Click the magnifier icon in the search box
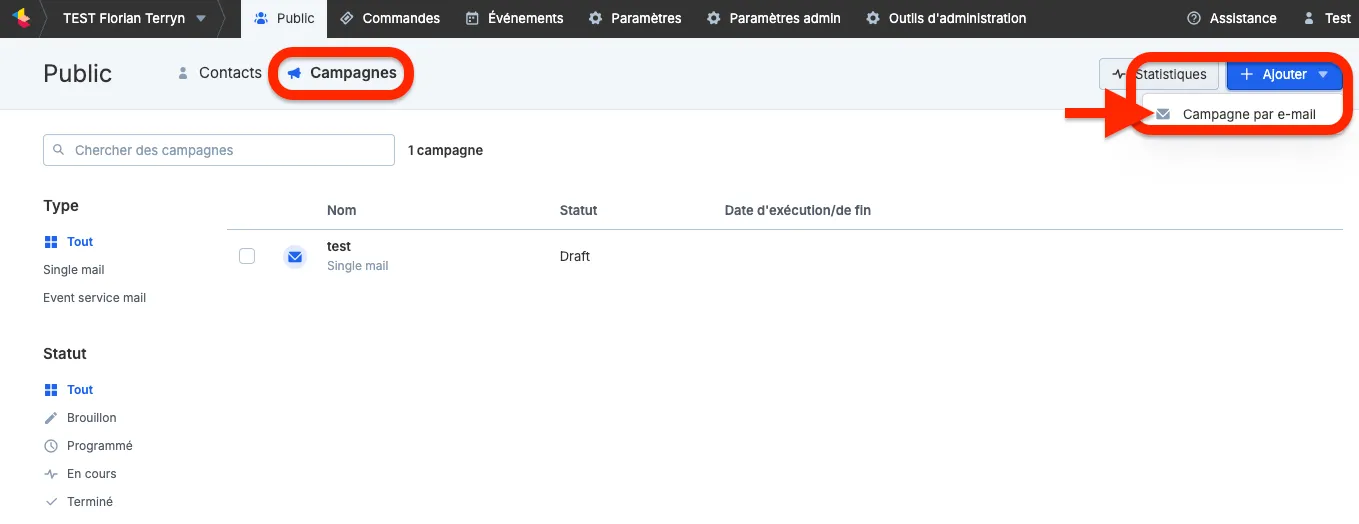Viewport: 1359px width, 524px height. click(59, 150)
